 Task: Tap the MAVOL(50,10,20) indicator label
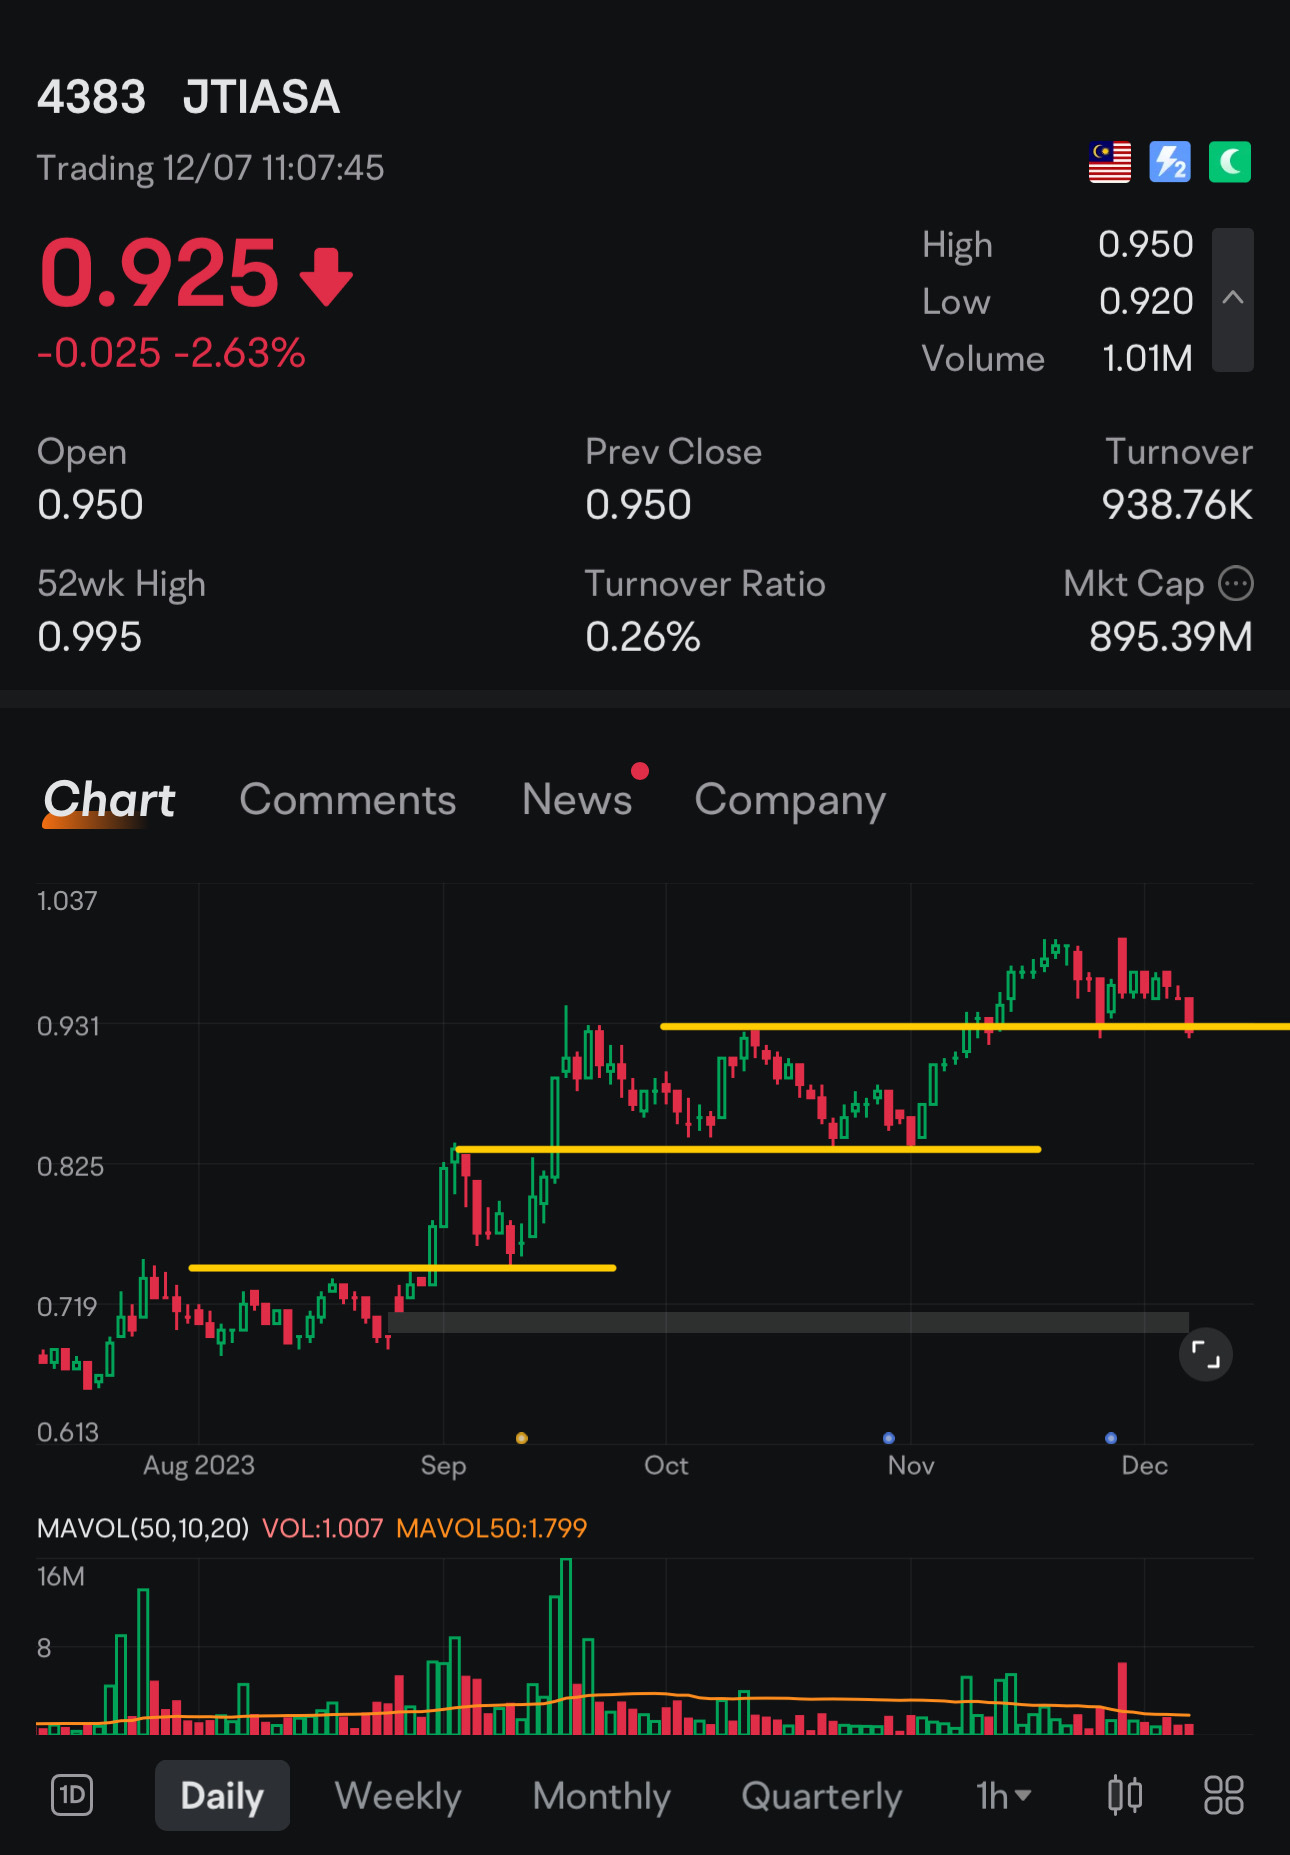pos(142,1528)
